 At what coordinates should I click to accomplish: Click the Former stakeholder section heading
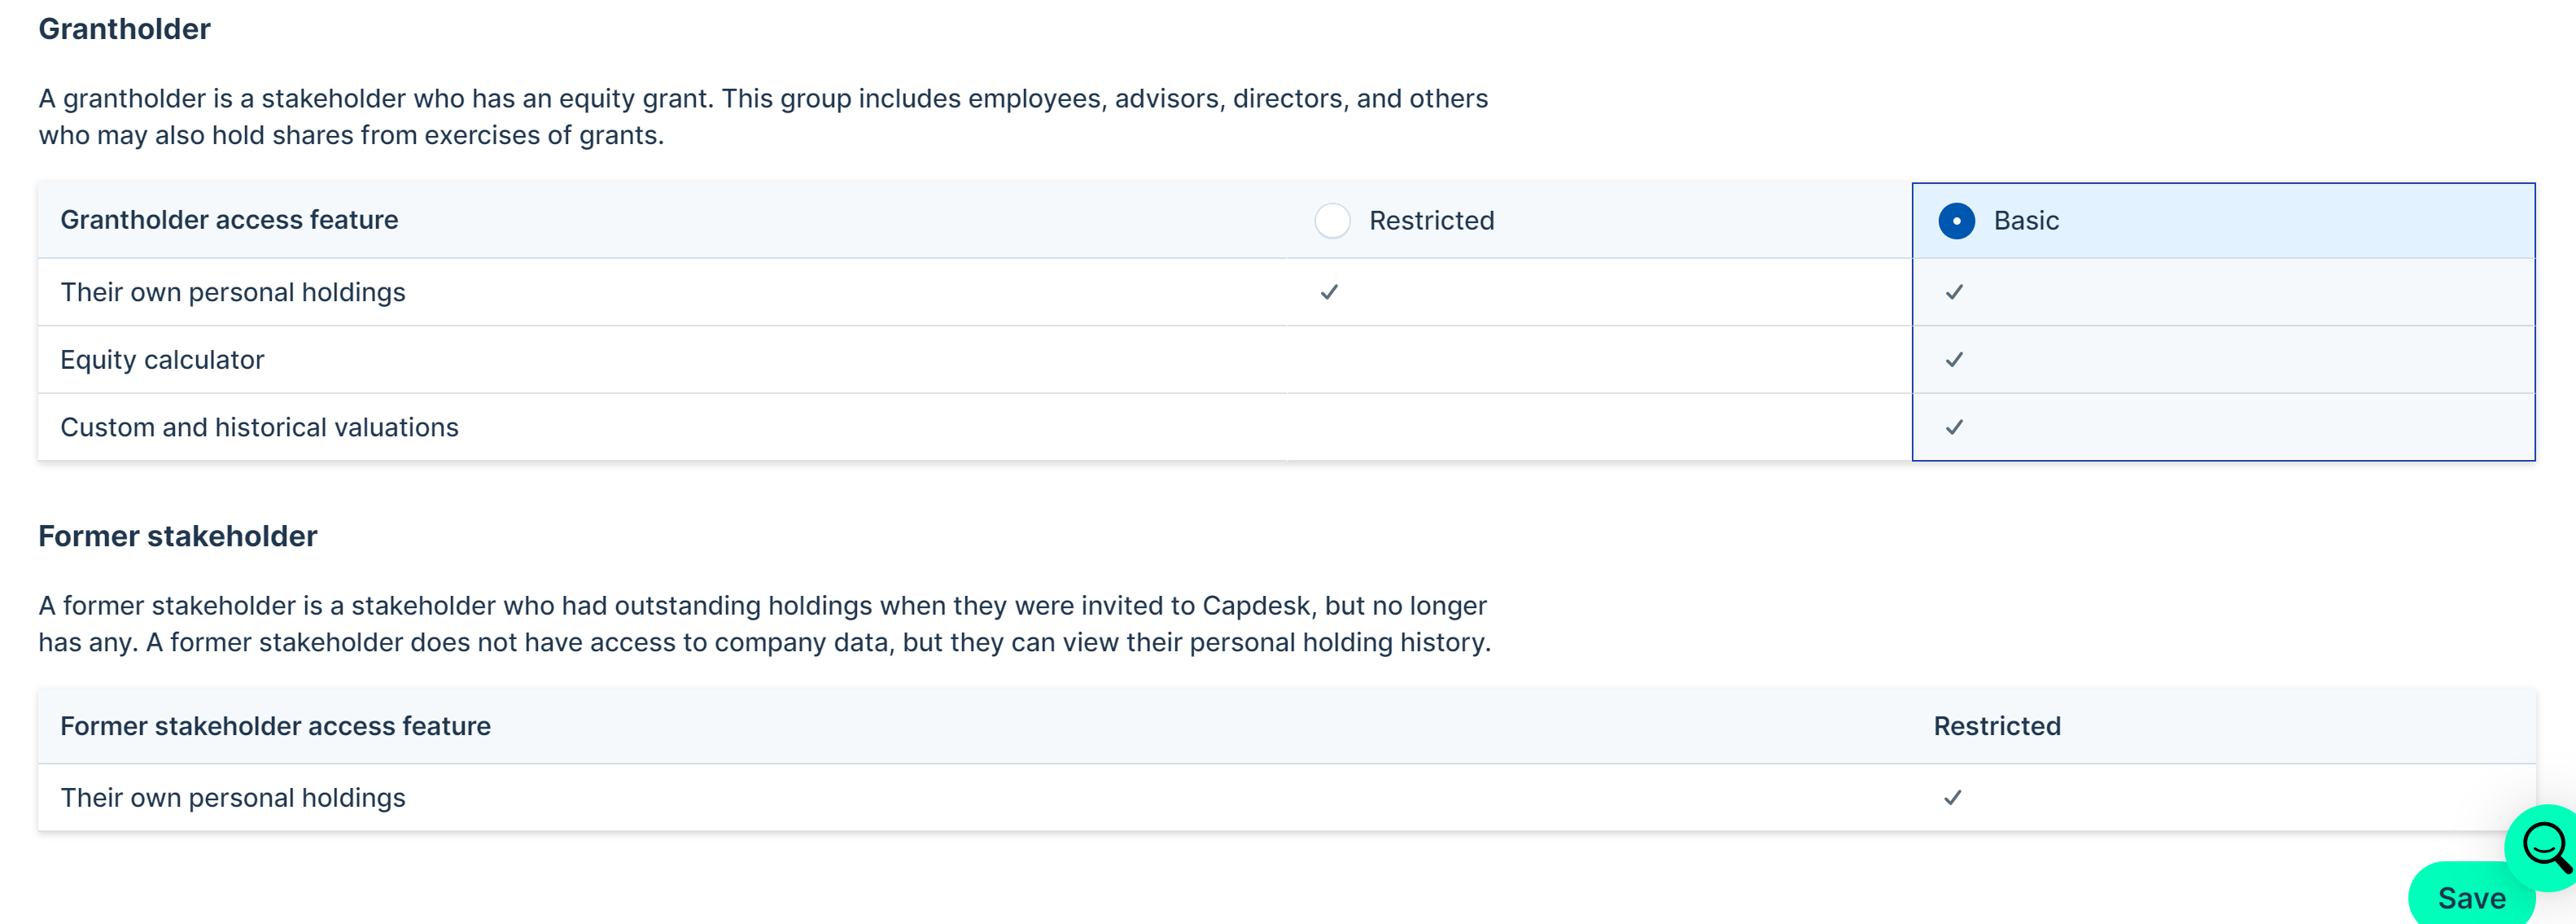(x=178, y=536)
